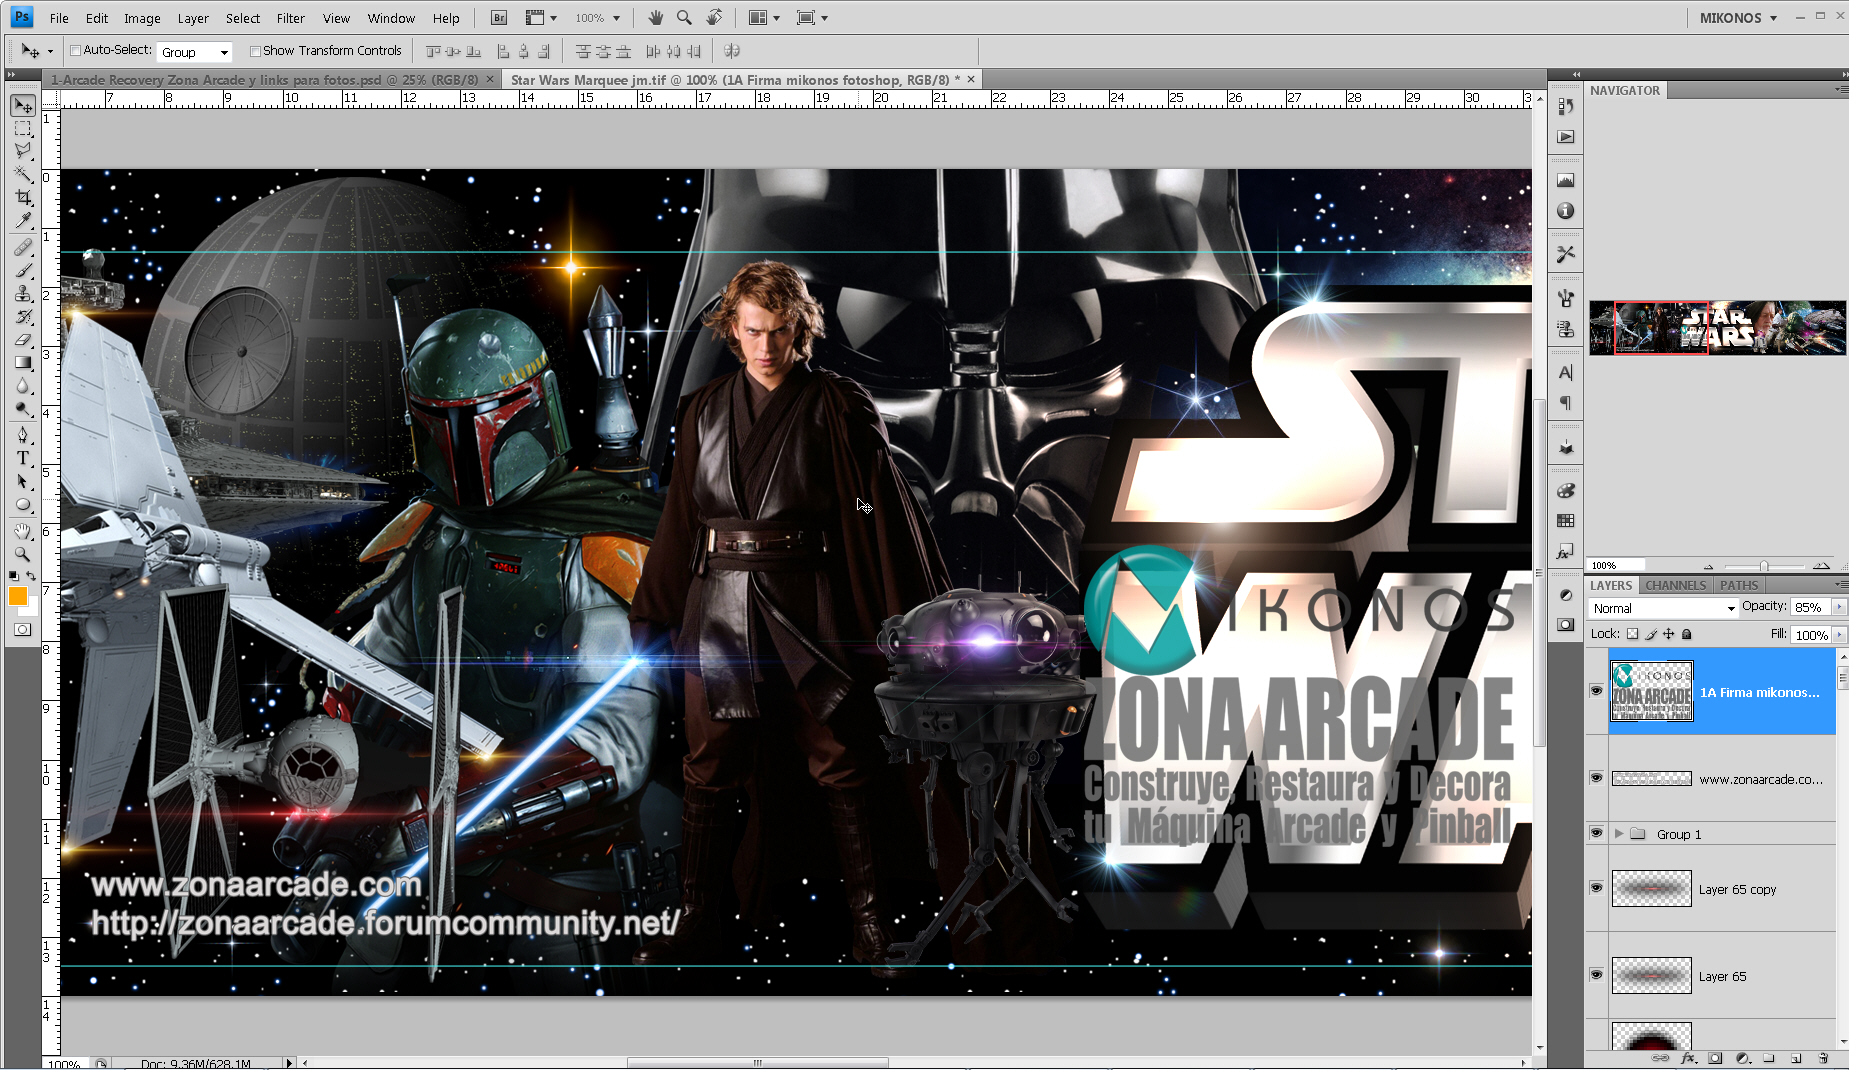Select the Pen tool
The image size is (1858, 1076).
23,435
